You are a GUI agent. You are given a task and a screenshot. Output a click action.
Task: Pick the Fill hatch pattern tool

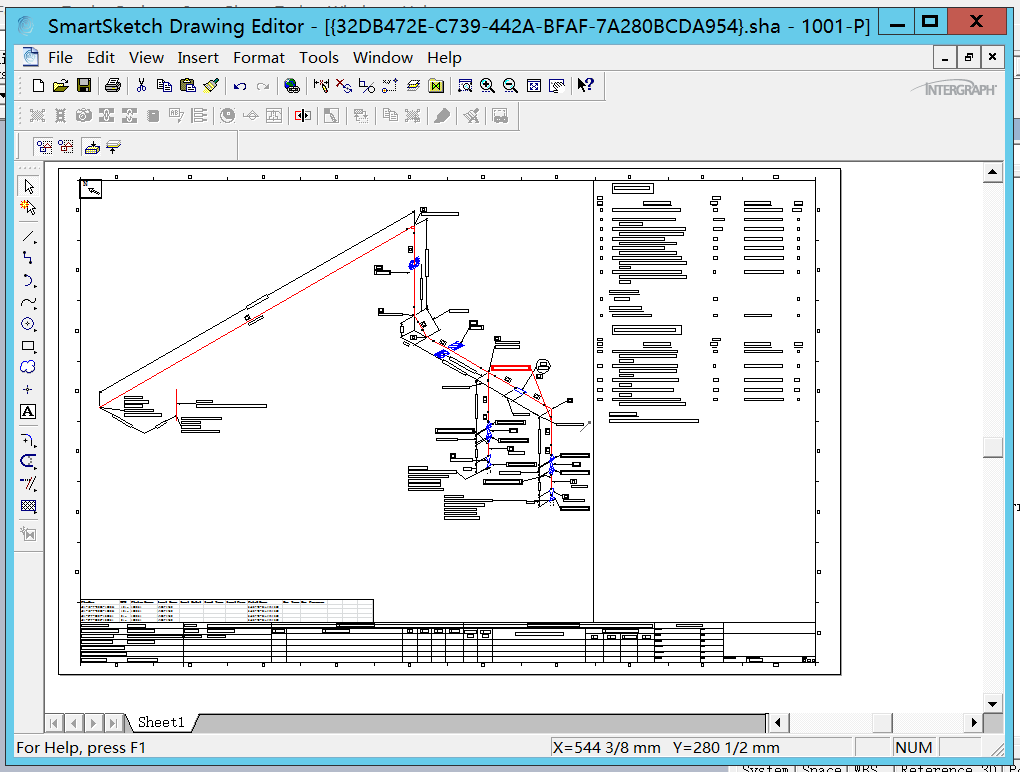28,506
